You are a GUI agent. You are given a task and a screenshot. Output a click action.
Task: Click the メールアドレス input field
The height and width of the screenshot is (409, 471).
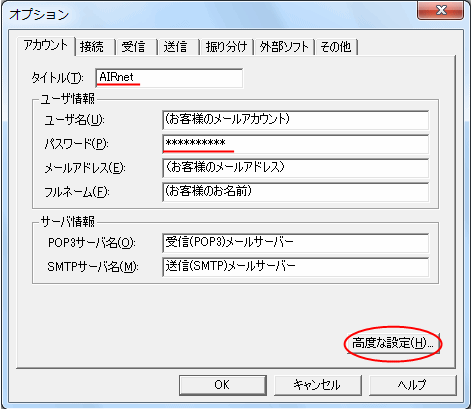tap(296, 168)
